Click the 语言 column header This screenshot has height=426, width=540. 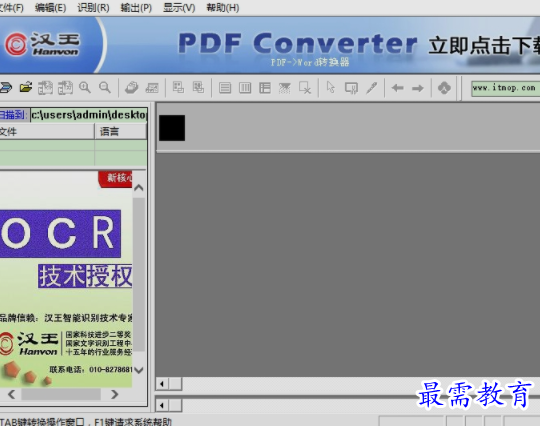coord(121,132)
